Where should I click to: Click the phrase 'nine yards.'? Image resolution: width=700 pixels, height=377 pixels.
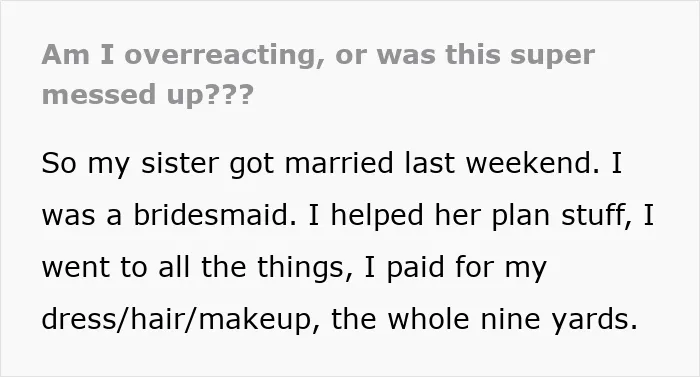coord(559,320)
